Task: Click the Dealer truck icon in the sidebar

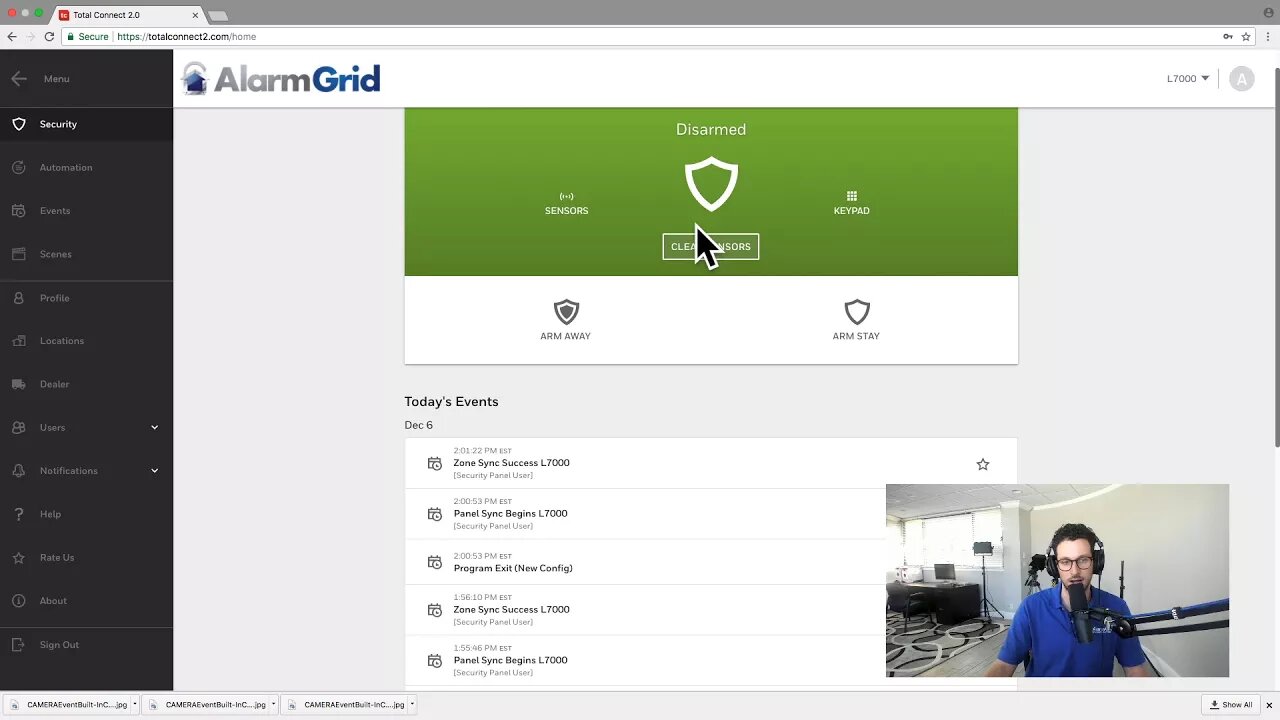Action: [19, 384]
